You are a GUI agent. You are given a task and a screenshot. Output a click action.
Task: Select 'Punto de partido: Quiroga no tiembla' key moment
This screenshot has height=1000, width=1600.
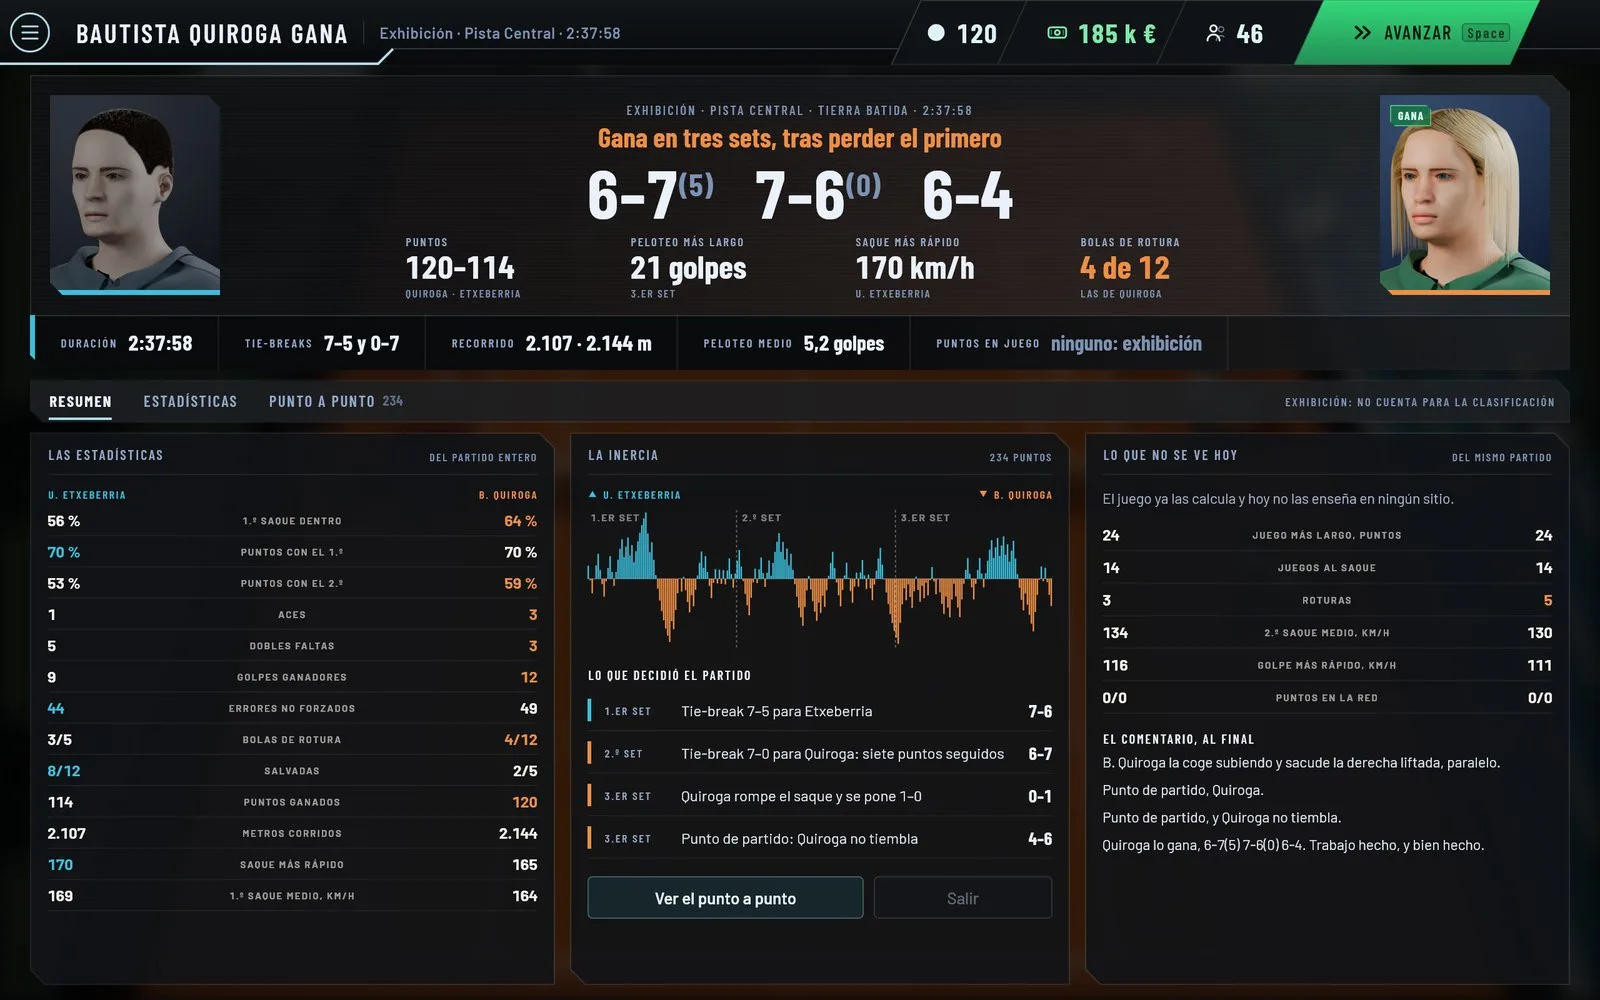(x=820, y=839)
